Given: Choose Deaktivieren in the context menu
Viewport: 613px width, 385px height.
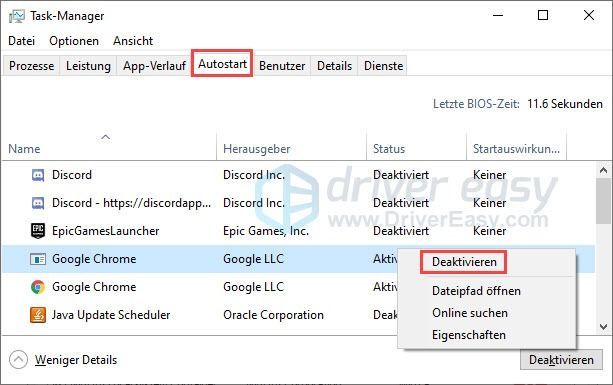Looking at the screenshot, I should pyautogui.click(x=464, y=262).
